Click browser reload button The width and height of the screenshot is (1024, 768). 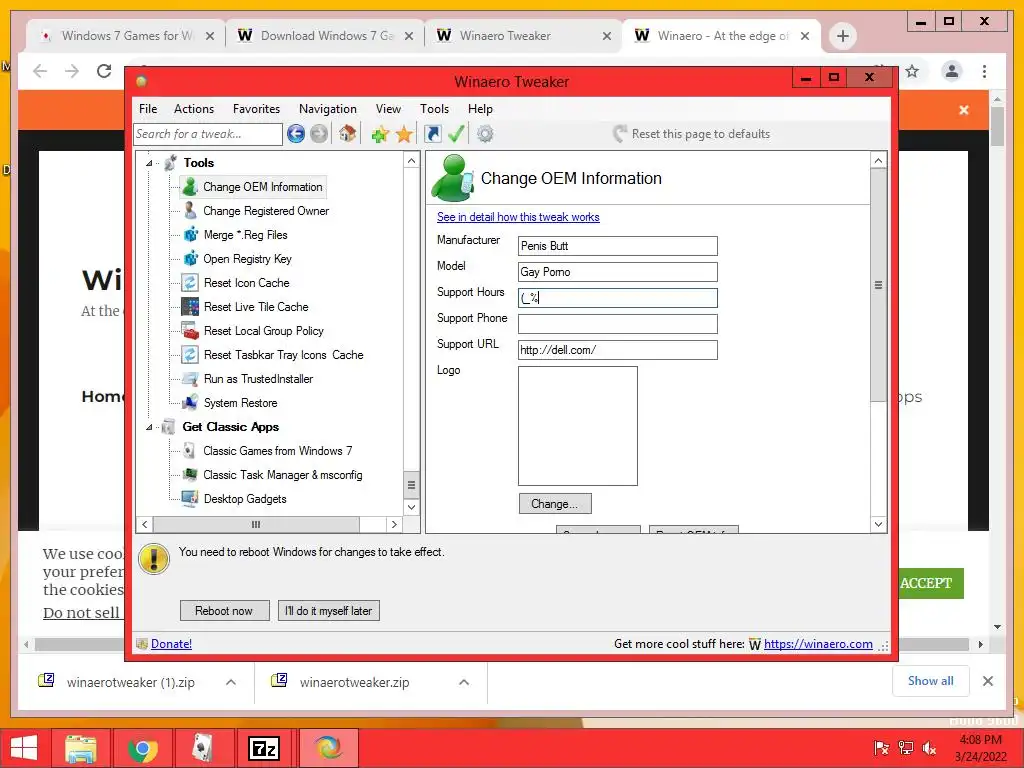(x=104, y=71)
